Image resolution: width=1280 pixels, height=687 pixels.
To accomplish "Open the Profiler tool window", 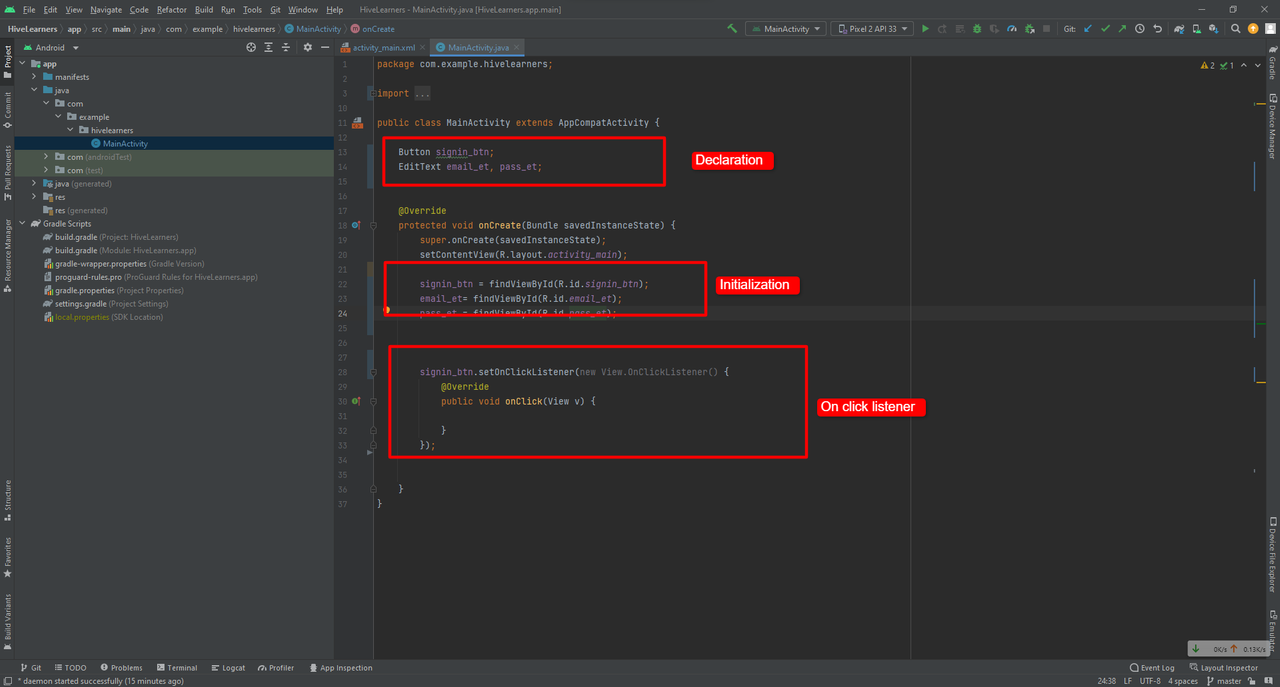I will [x=276, y=667].
